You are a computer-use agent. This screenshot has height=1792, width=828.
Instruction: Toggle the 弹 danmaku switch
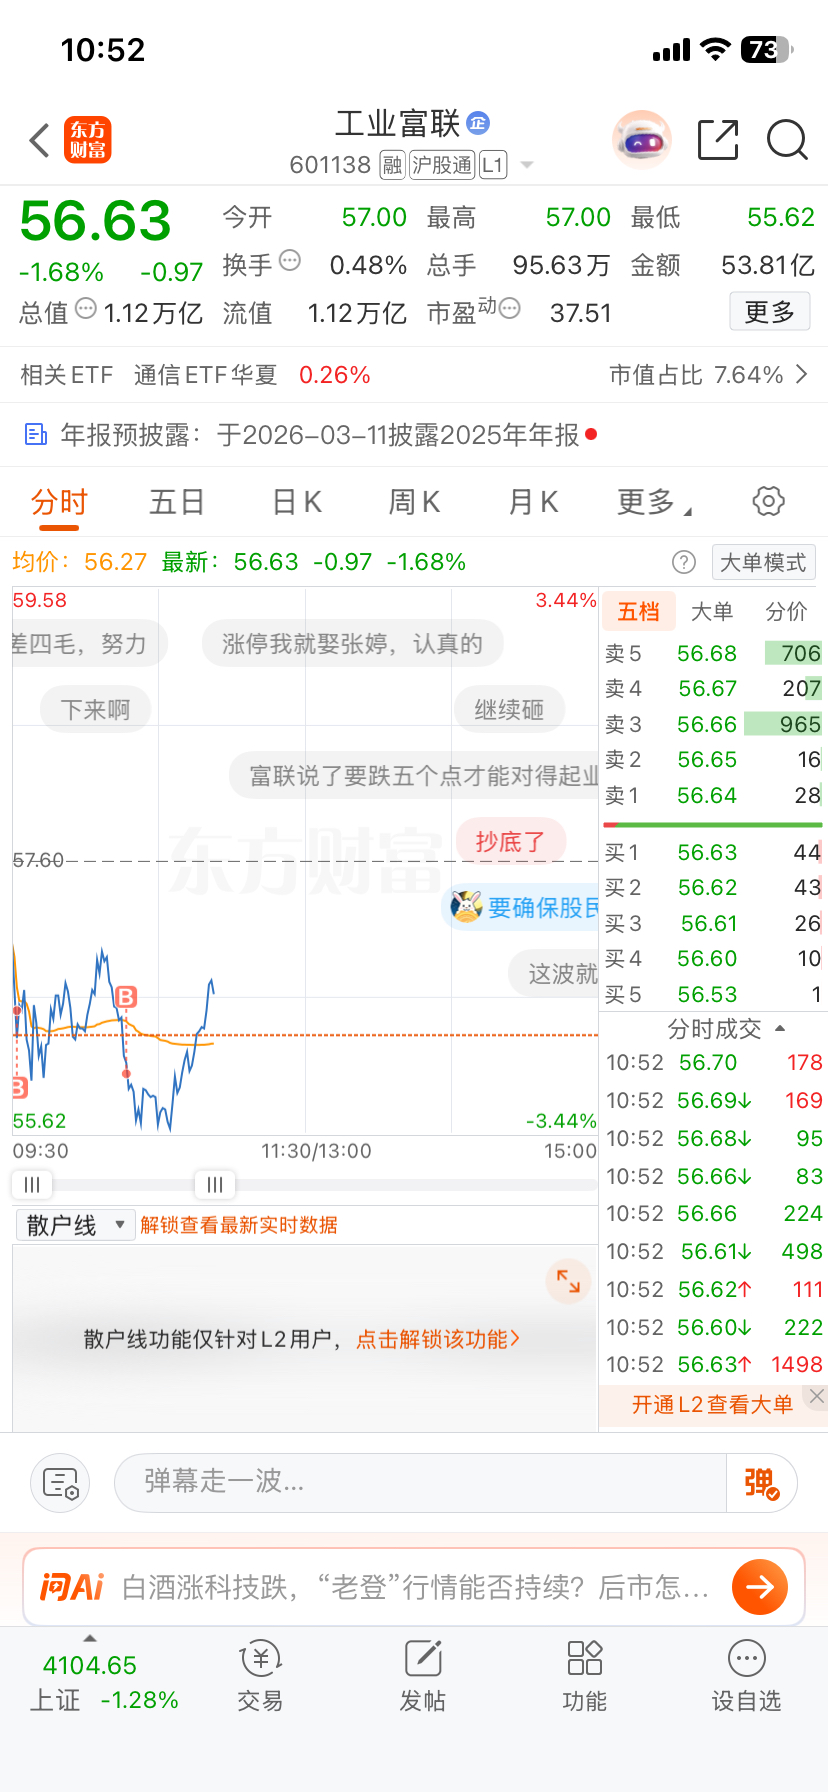tap(761, 1482)
